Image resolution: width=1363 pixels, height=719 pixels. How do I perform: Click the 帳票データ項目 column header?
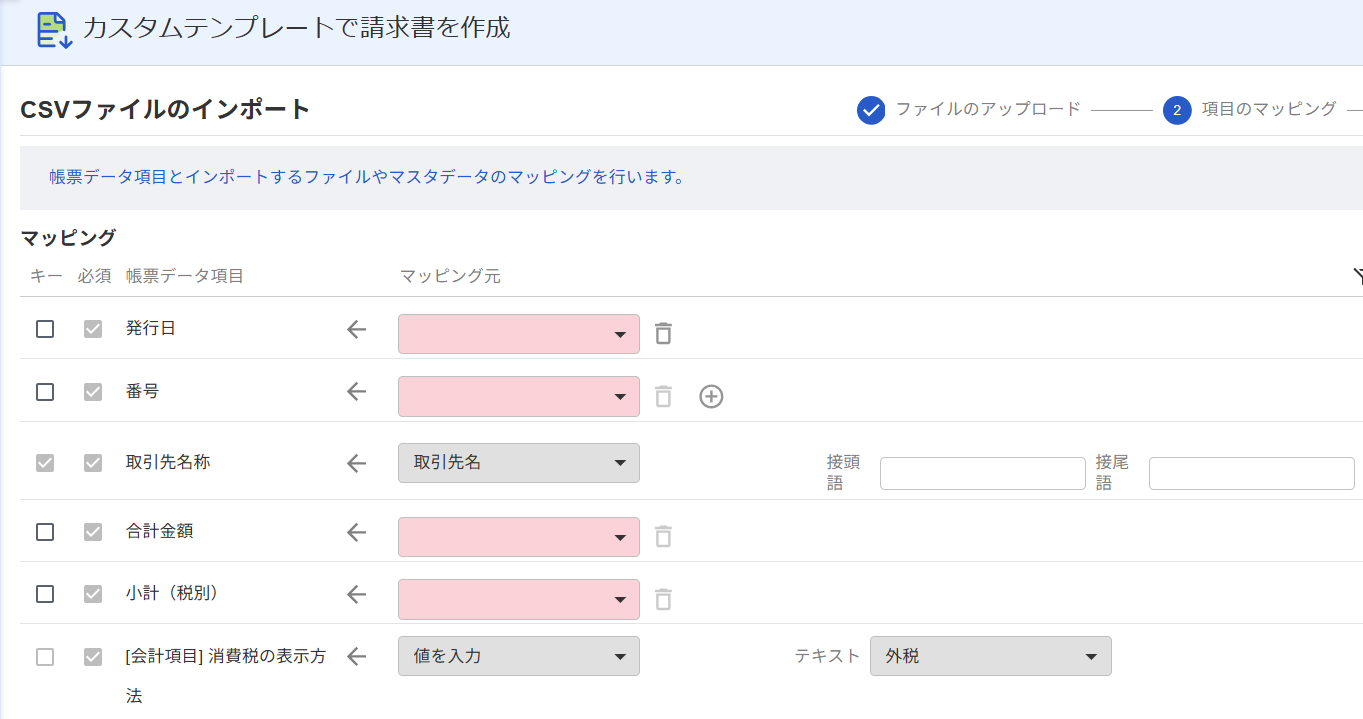pyautogui.click(x=185, y=276)
